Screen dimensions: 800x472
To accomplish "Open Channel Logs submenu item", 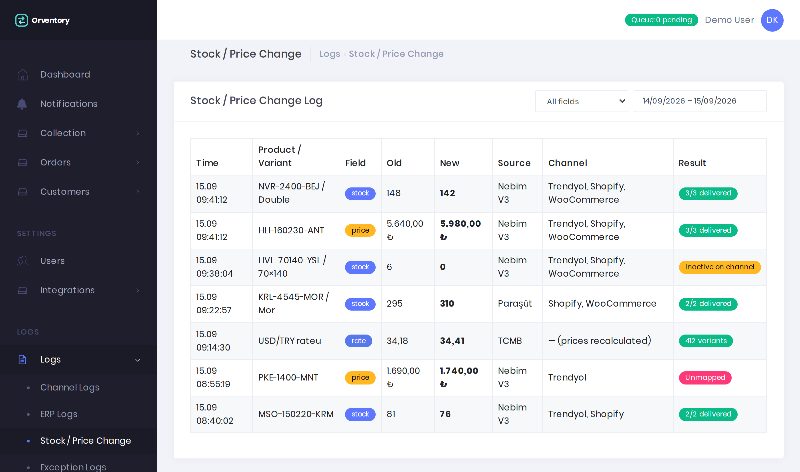I will pyautogui.click(x=70, y=388).
